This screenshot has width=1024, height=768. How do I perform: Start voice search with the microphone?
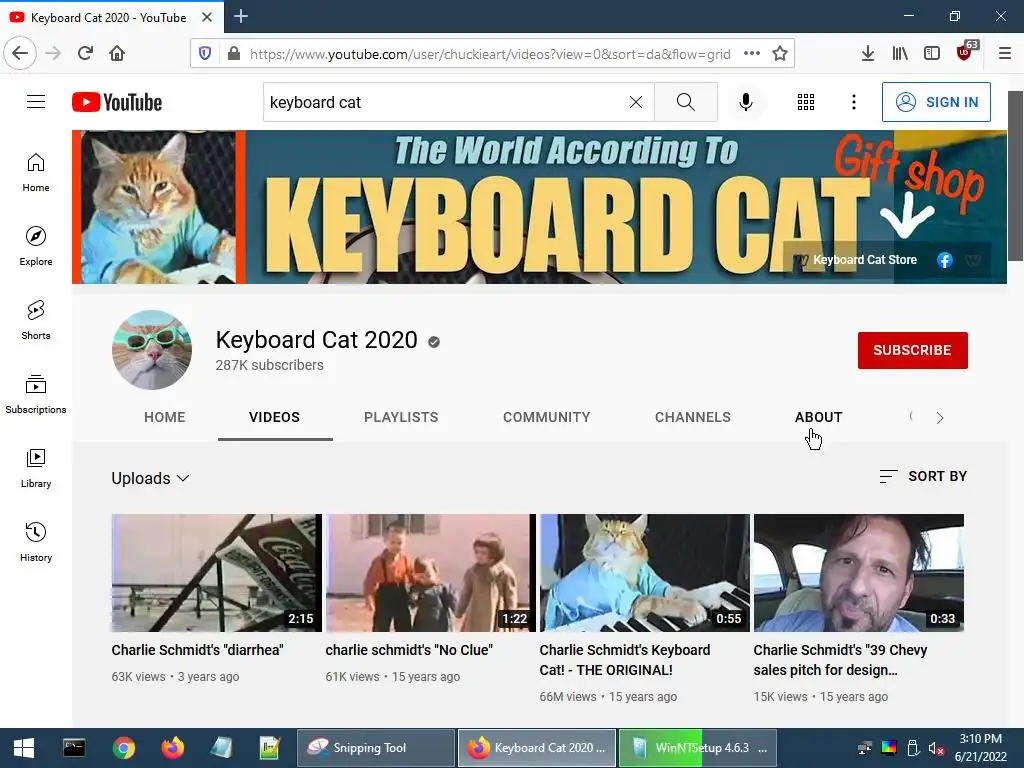coord(746,102)
